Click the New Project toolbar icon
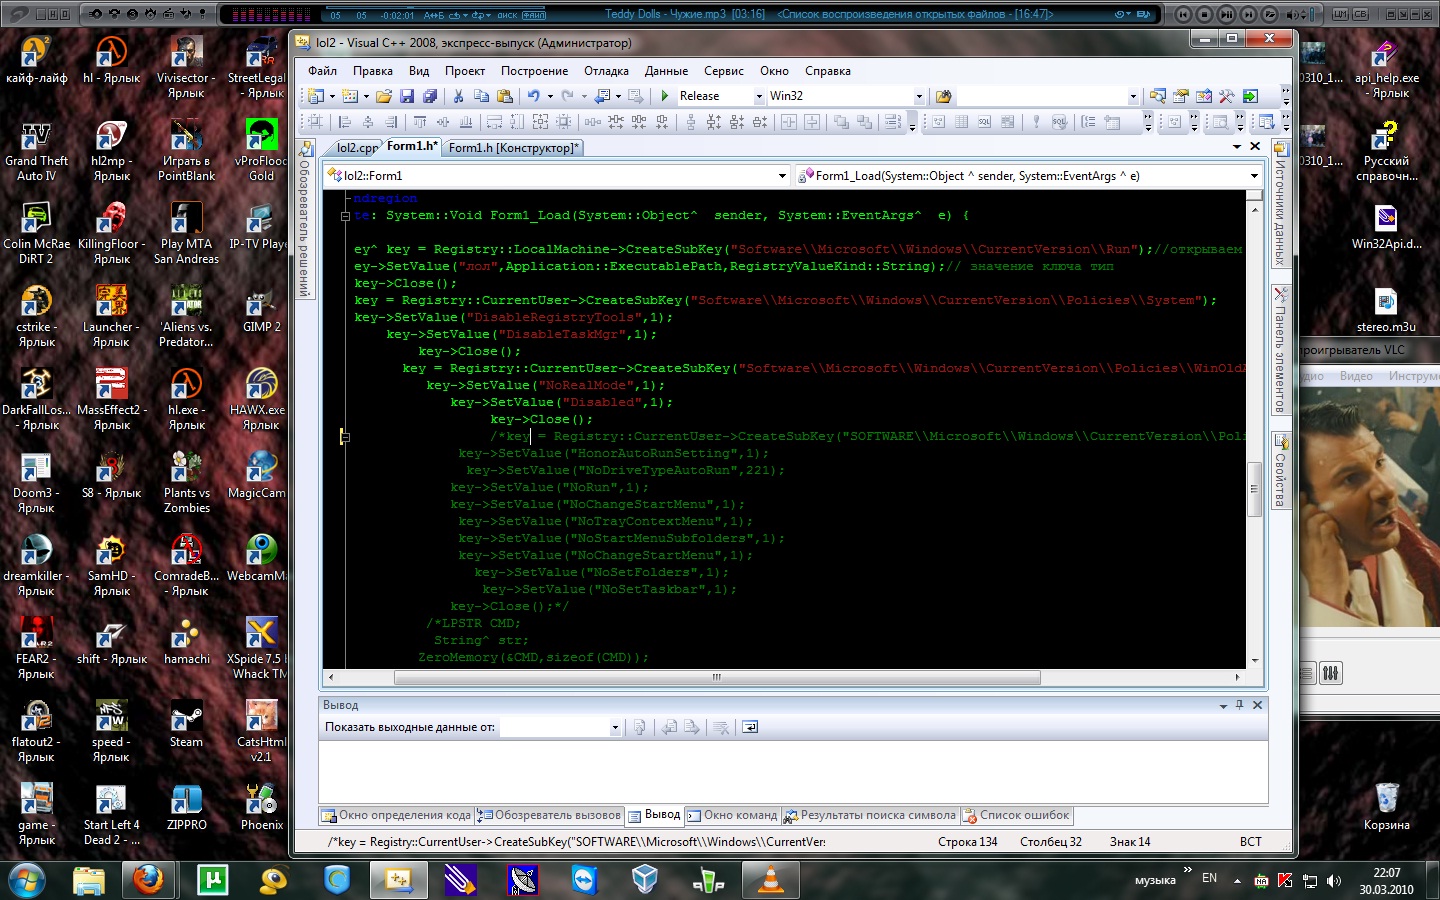This screenshot has height=900, width=1440. tap(316, 96)
